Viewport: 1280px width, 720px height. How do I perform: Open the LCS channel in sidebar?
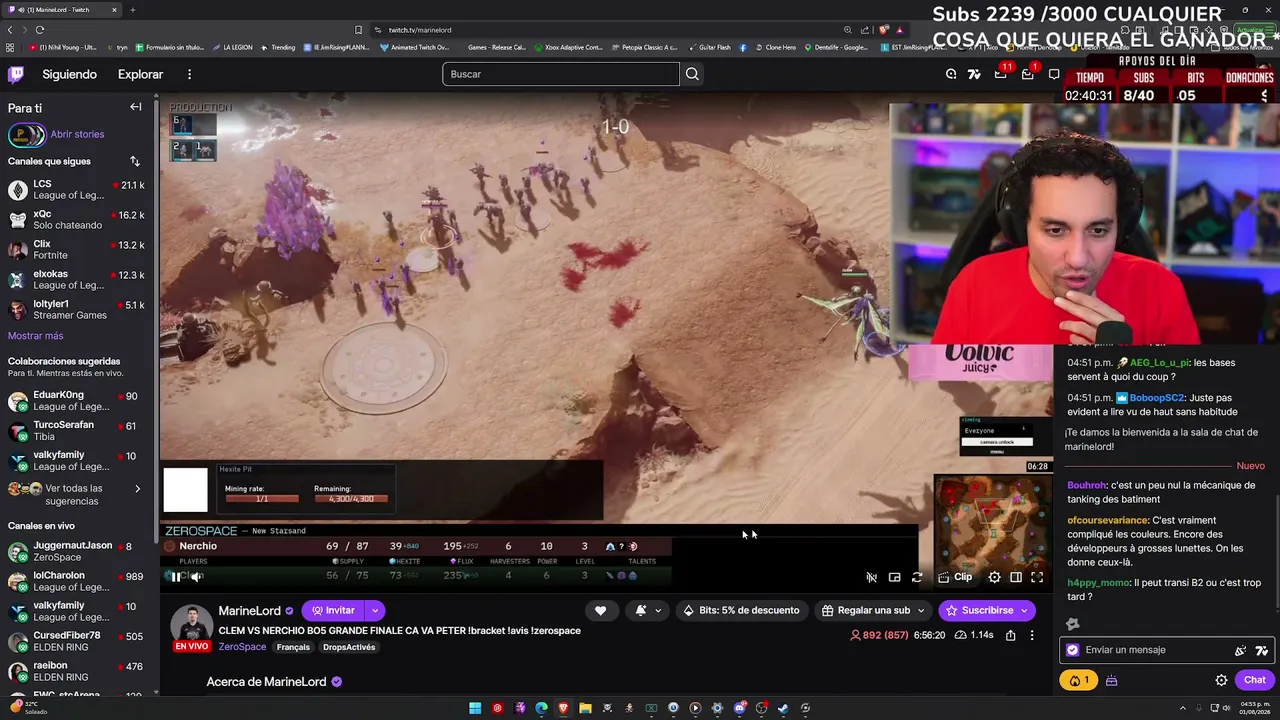pos(78,190)
